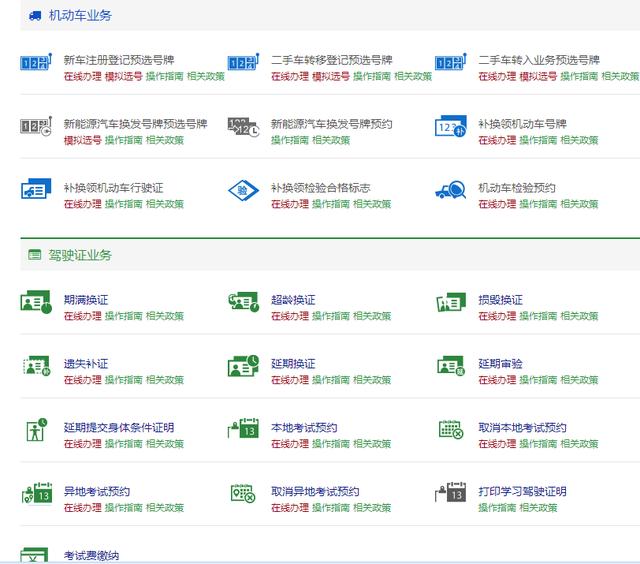Click the 异地考试预约 calendar icon
The width and height of the screenshot is (640, 564).
click(37, 493)
